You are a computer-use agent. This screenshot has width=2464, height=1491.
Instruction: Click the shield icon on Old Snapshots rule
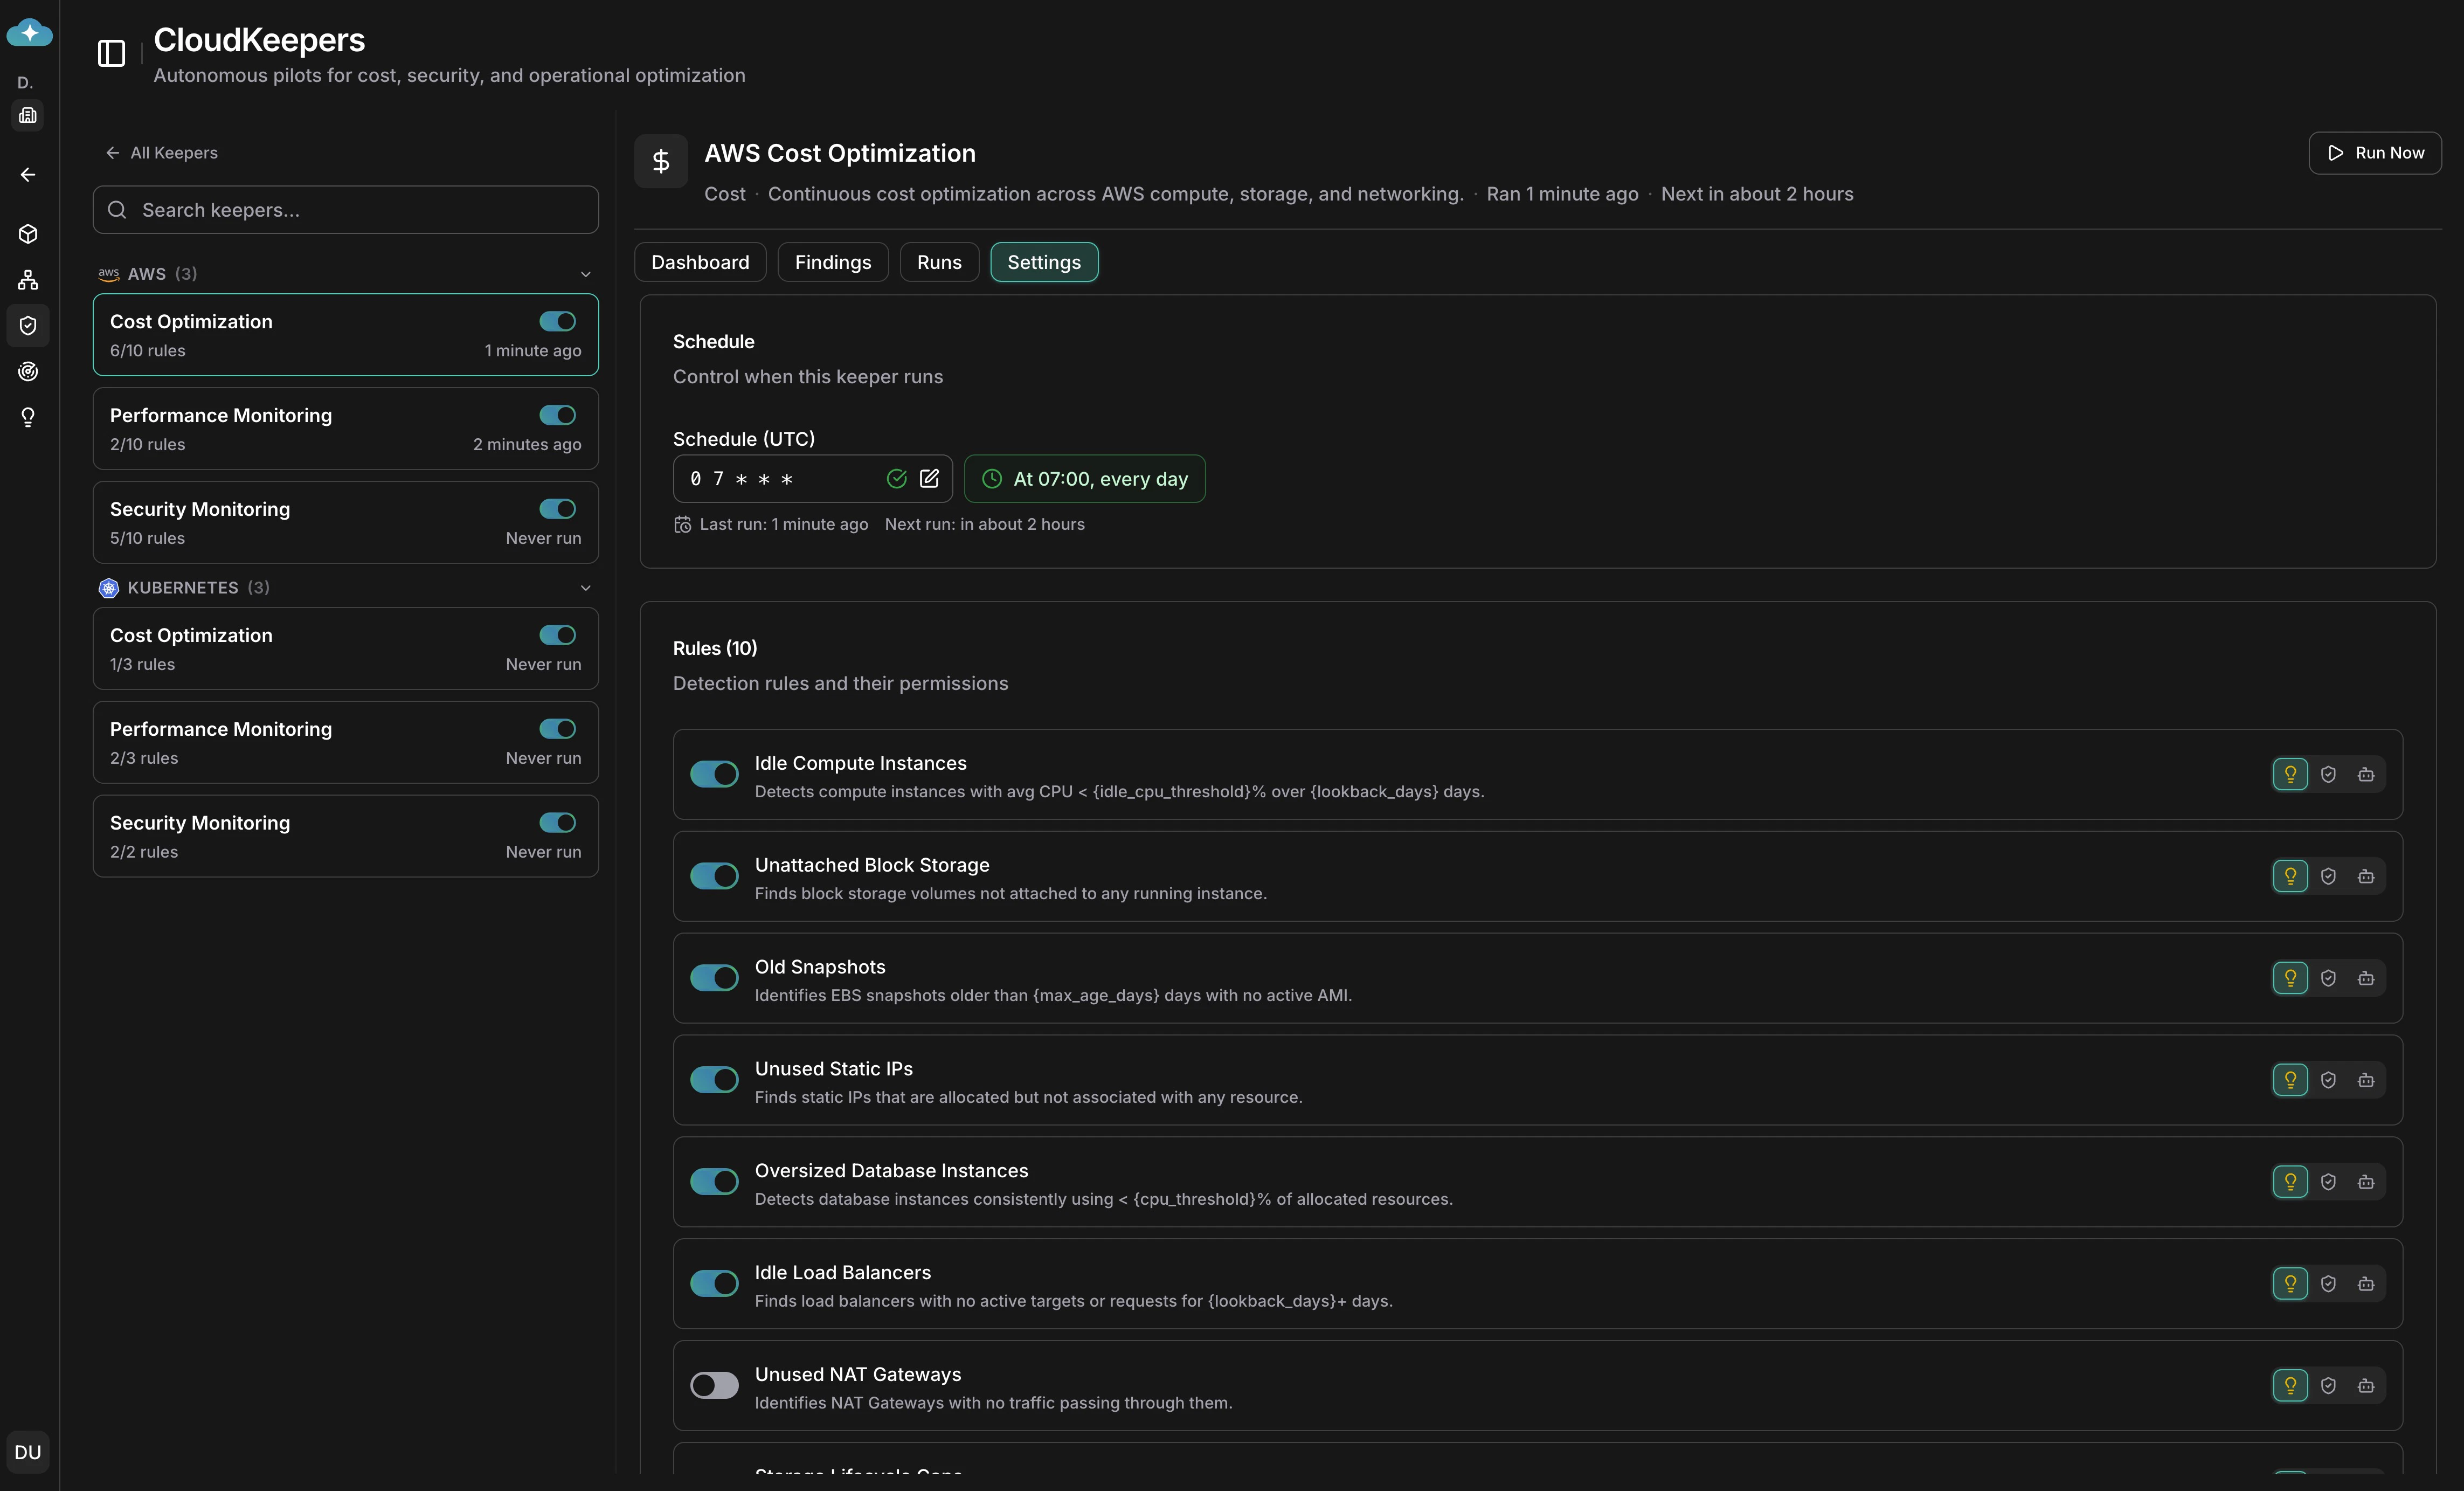tap(2328, 978)
